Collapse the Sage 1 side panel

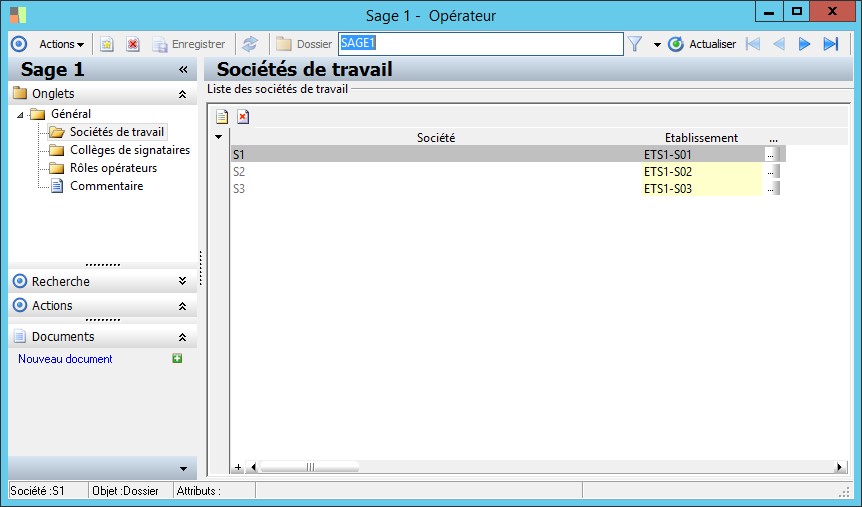[x=183, y=69]
